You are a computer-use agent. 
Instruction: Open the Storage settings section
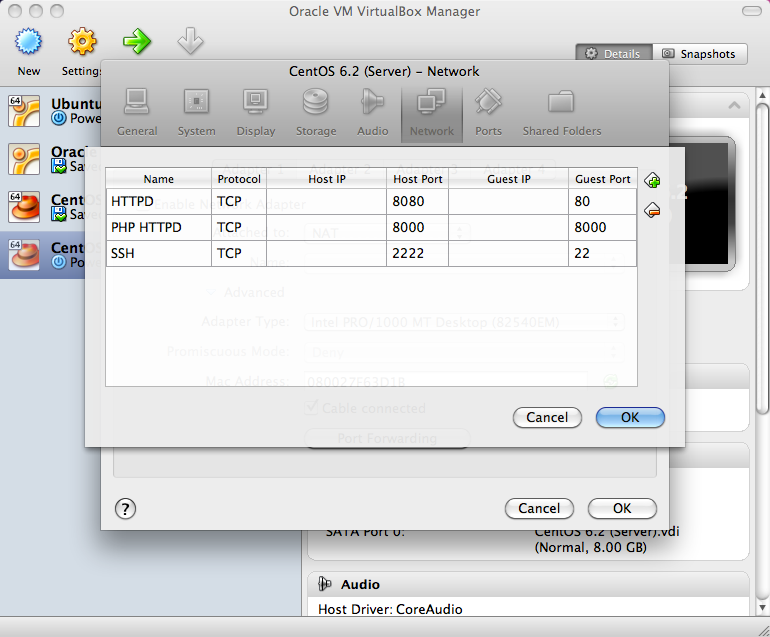pos(316,113)
